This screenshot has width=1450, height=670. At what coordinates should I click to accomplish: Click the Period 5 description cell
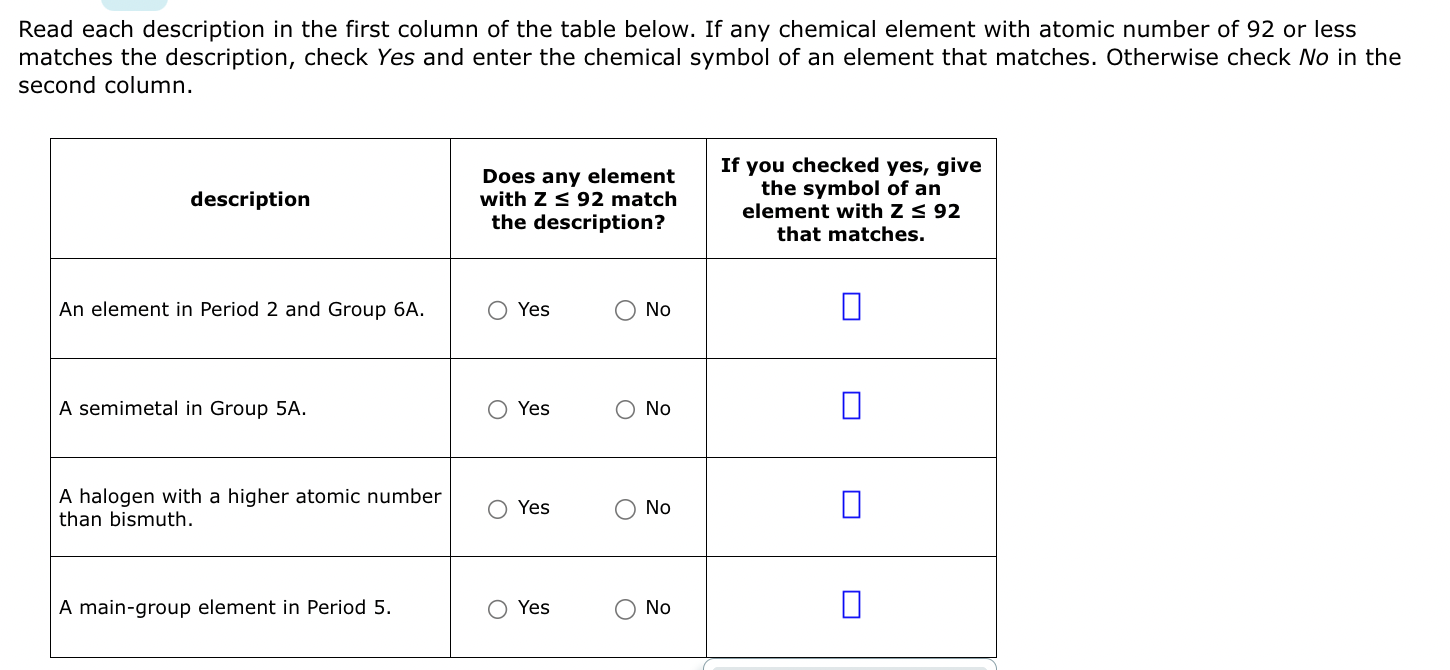tap(225, 607)
